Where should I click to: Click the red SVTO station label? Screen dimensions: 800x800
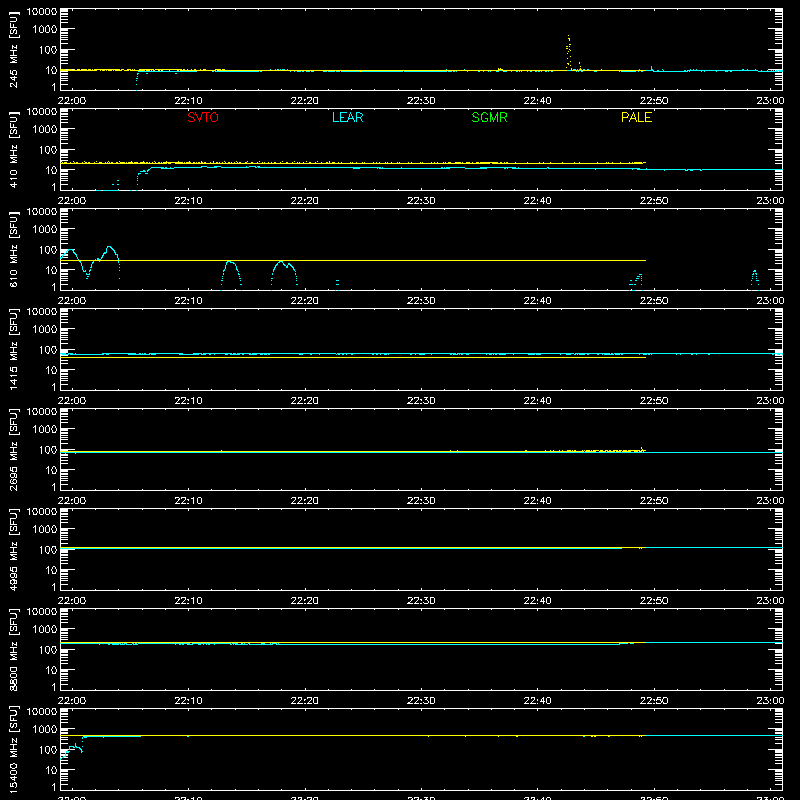point(203,117)
